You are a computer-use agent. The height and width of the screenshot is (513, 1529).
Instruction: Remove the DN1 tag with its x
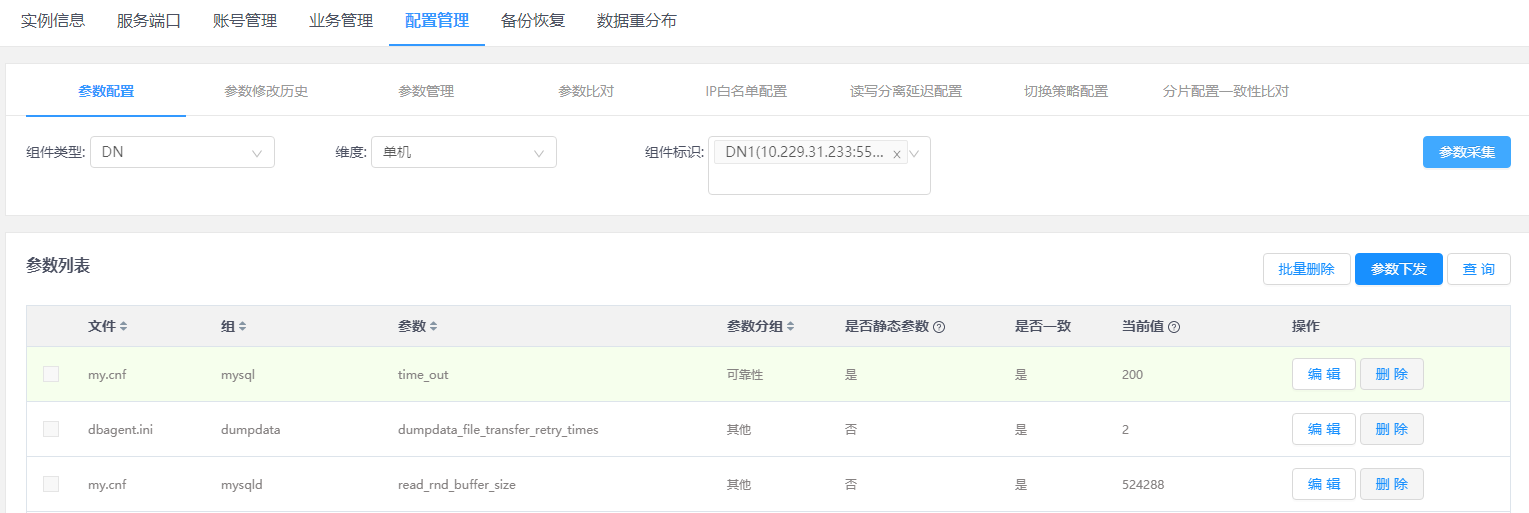tap(896, 154)
